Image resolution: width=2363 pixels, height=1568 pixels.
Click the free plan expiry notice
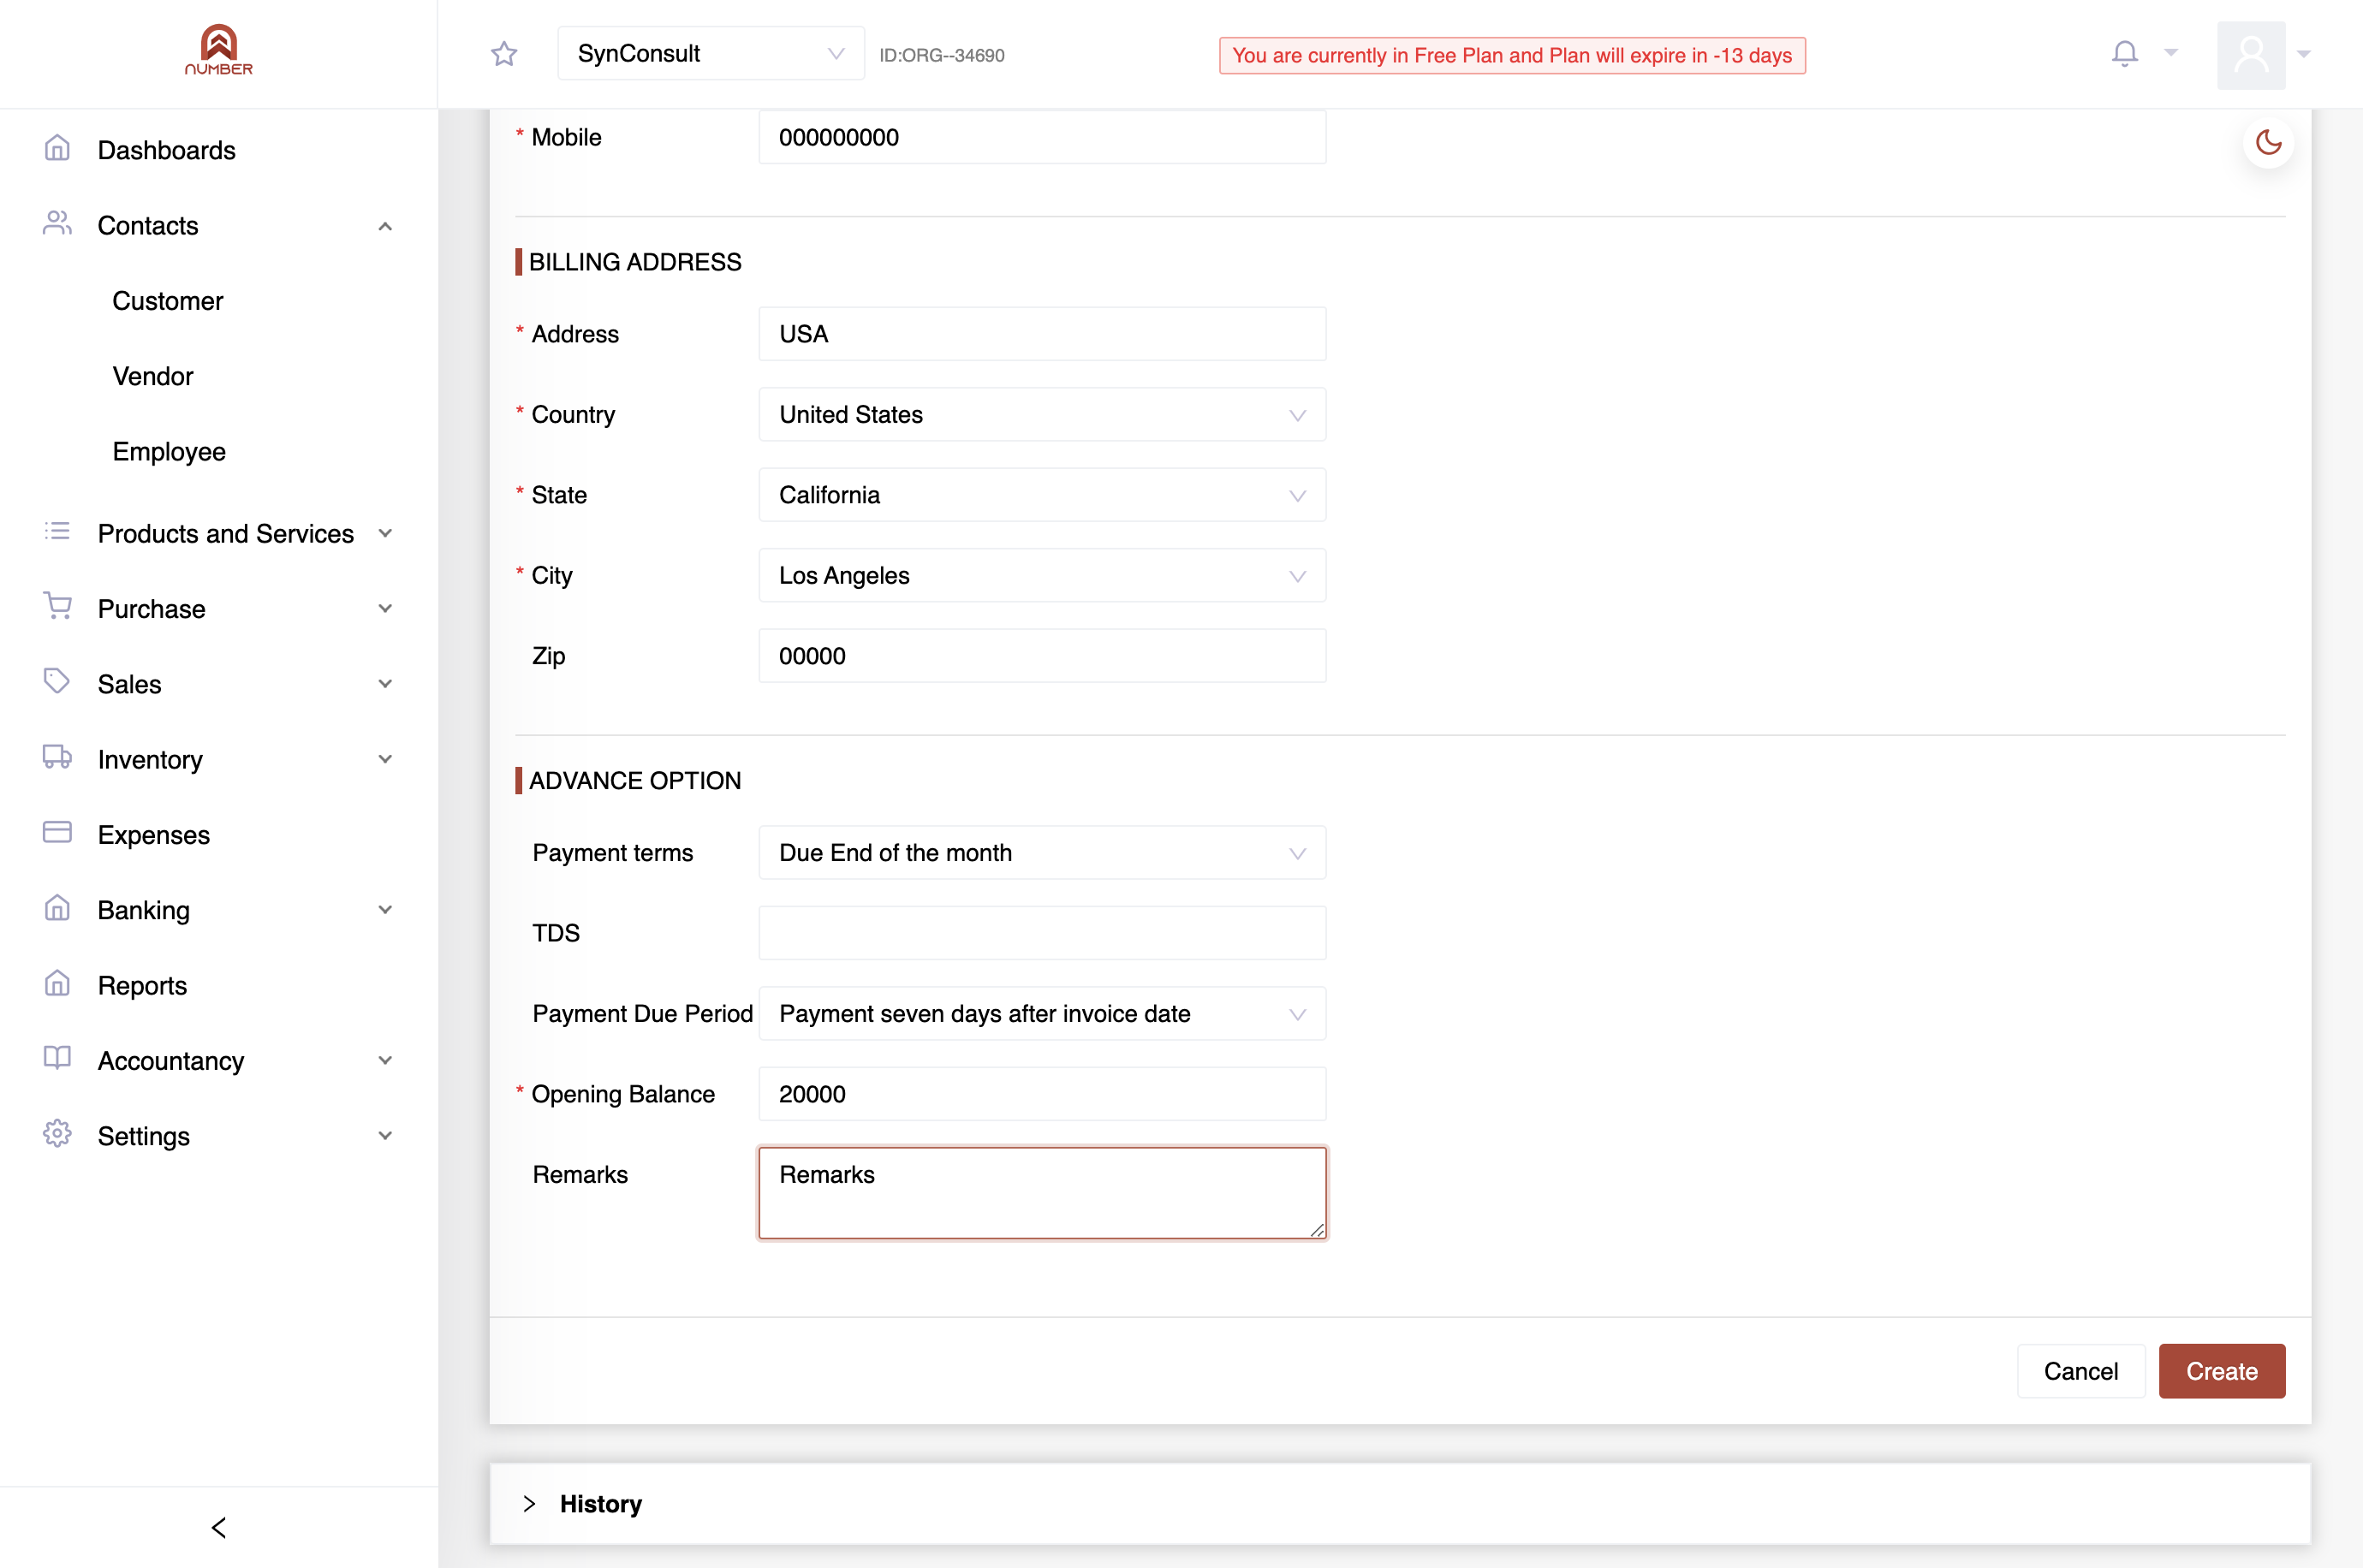pyautogui.click(x=1512, y=56)
